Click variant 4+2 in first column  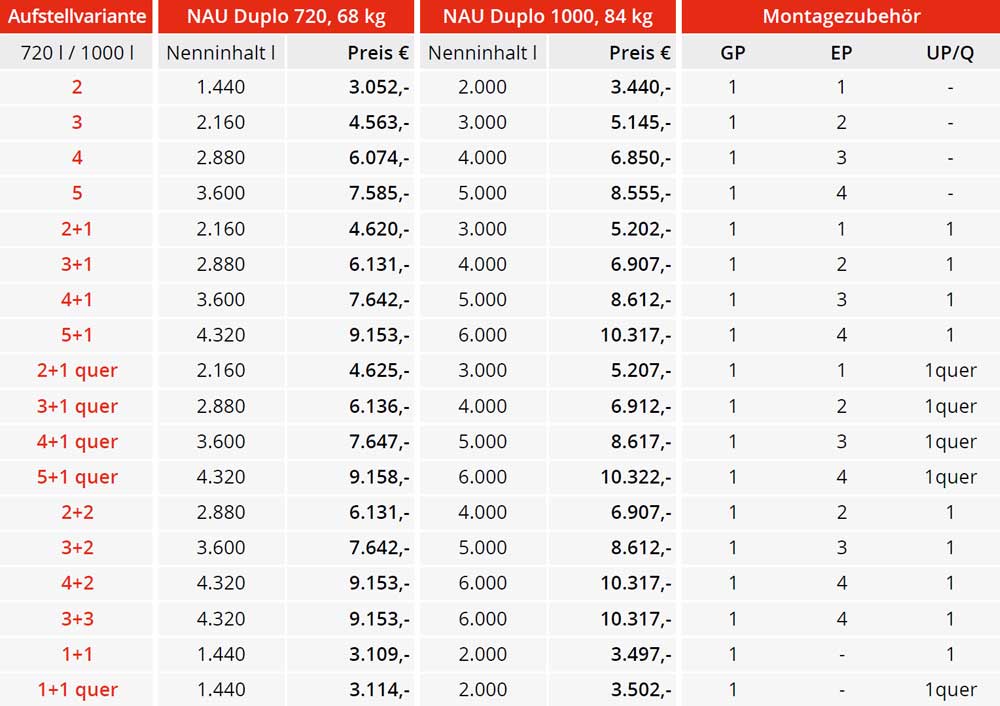tap(77, 583)
